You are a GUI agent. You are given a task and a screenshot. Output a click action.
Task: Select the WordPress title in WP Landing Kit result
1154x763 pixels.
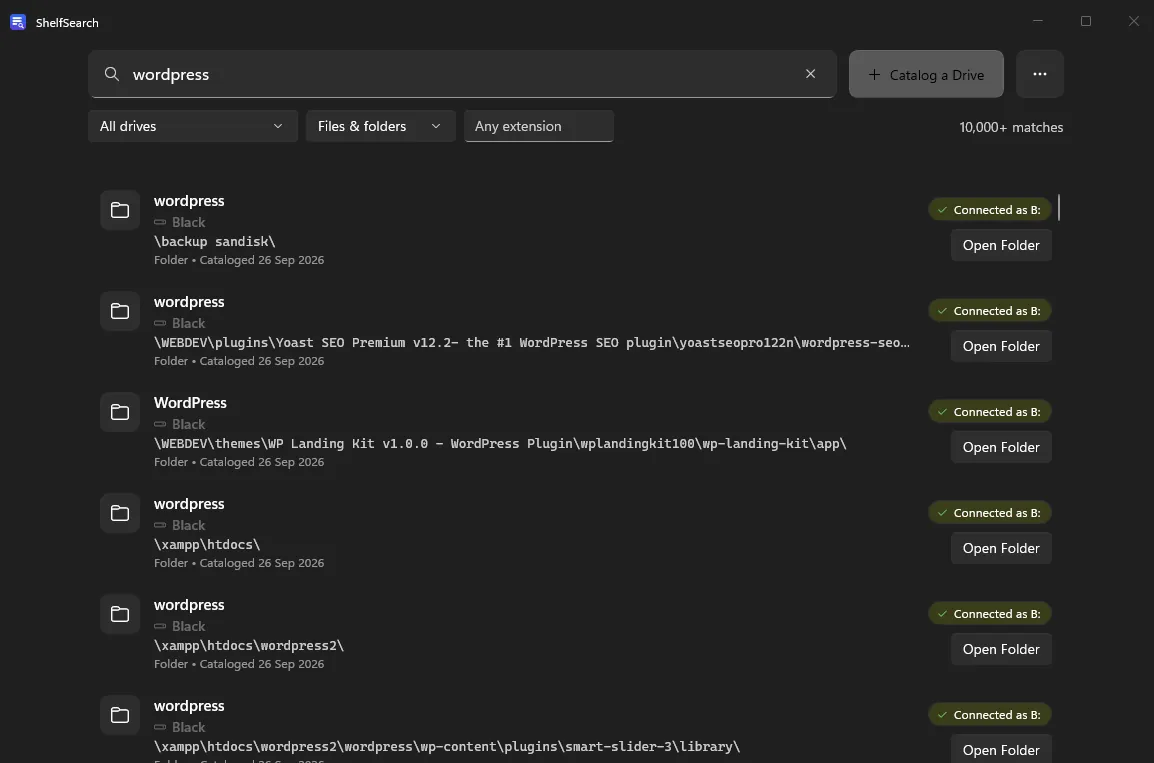[190, 402]
